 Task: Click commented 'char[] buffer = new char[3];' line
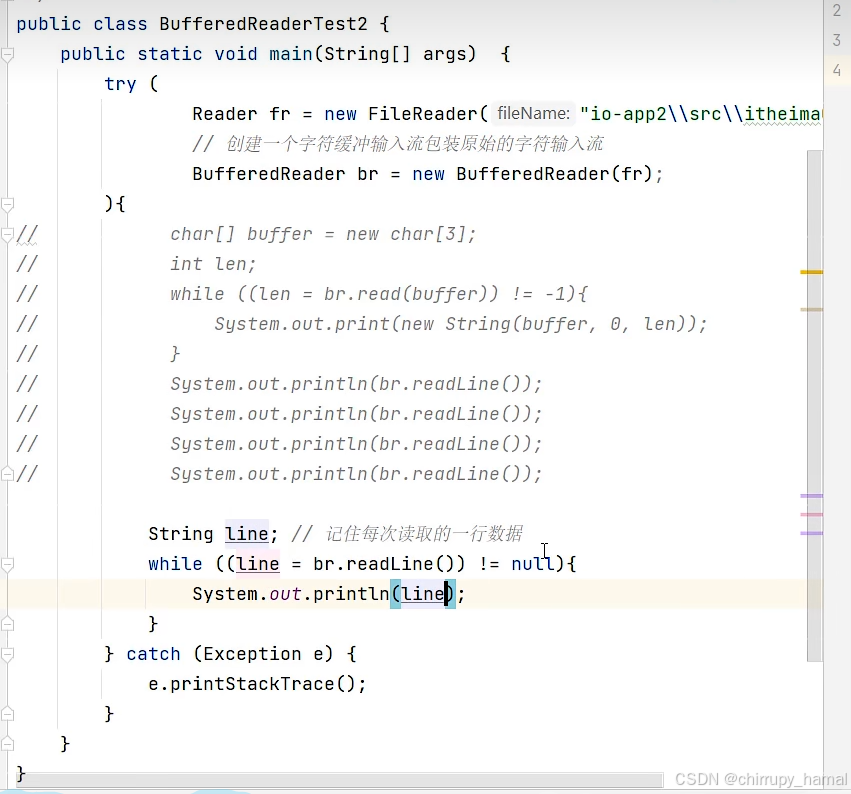[323, 234]
